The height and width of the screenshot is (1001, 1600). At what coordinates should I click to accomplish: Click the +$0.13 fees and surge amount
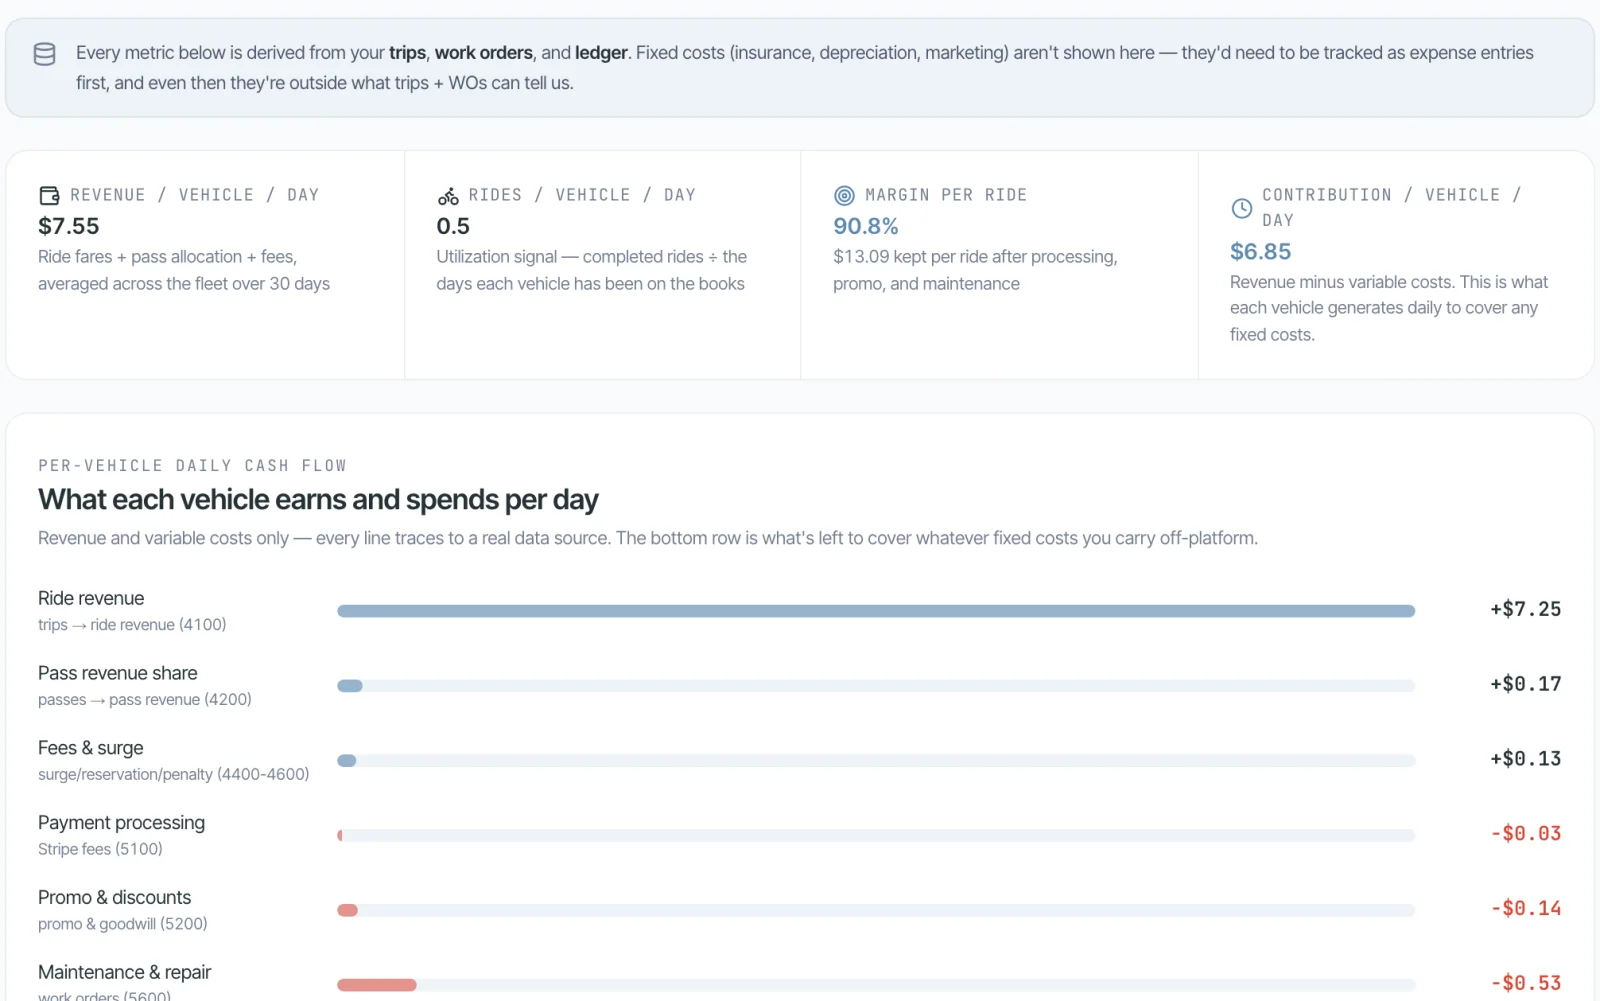tap(1525, 759)
